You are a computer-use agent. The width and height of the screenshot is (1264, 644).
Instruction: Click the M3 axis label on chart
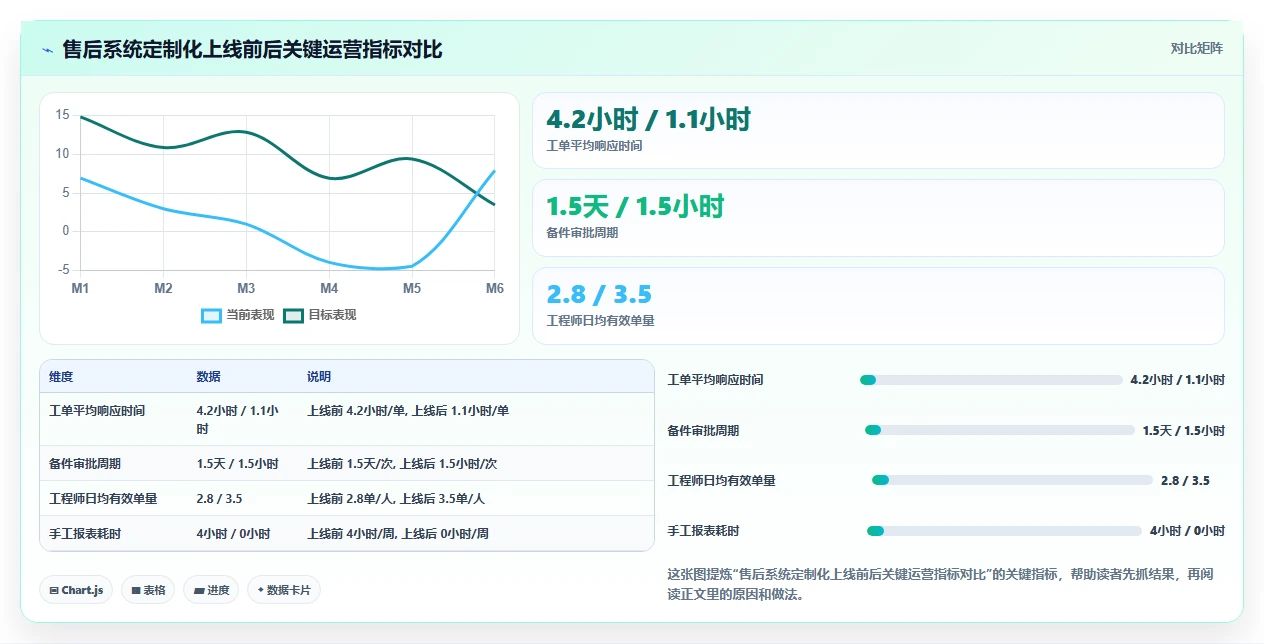246,288
